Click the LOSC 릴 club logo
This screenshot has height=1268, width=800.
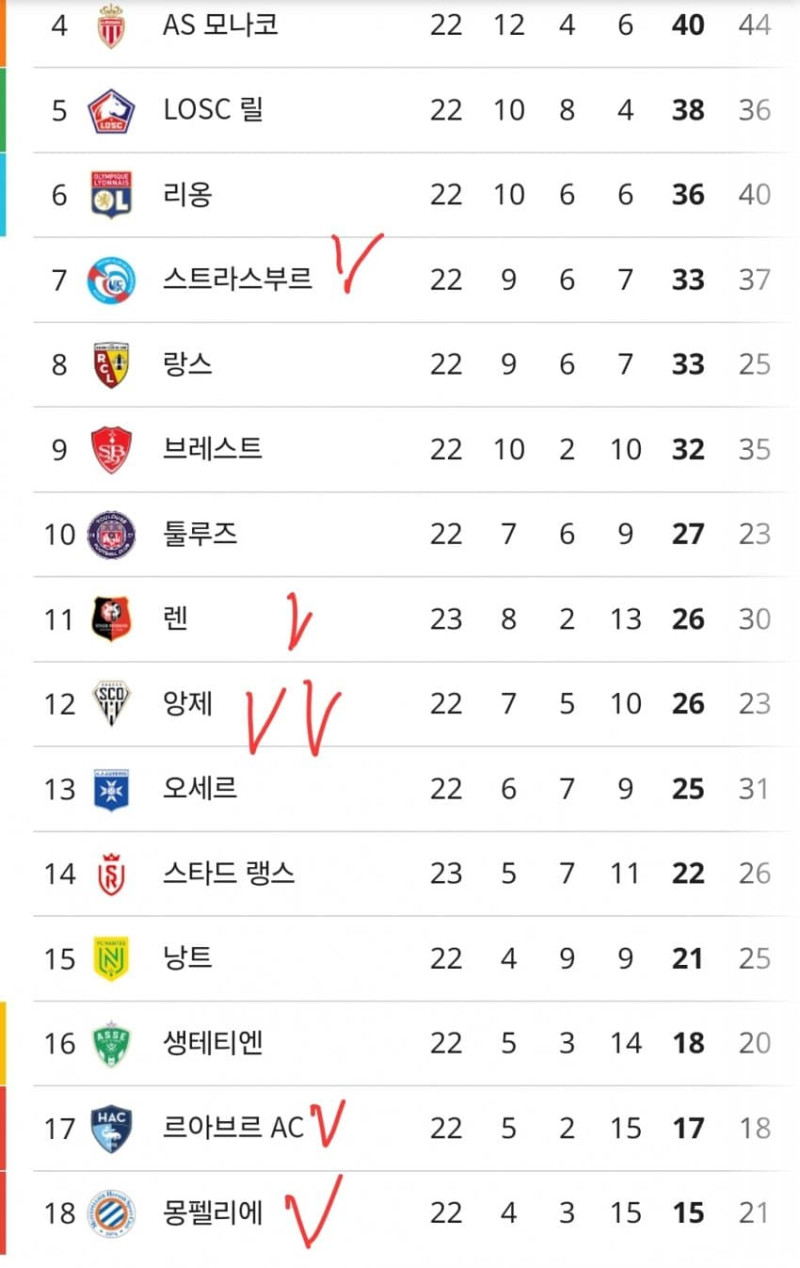(110, 110)
